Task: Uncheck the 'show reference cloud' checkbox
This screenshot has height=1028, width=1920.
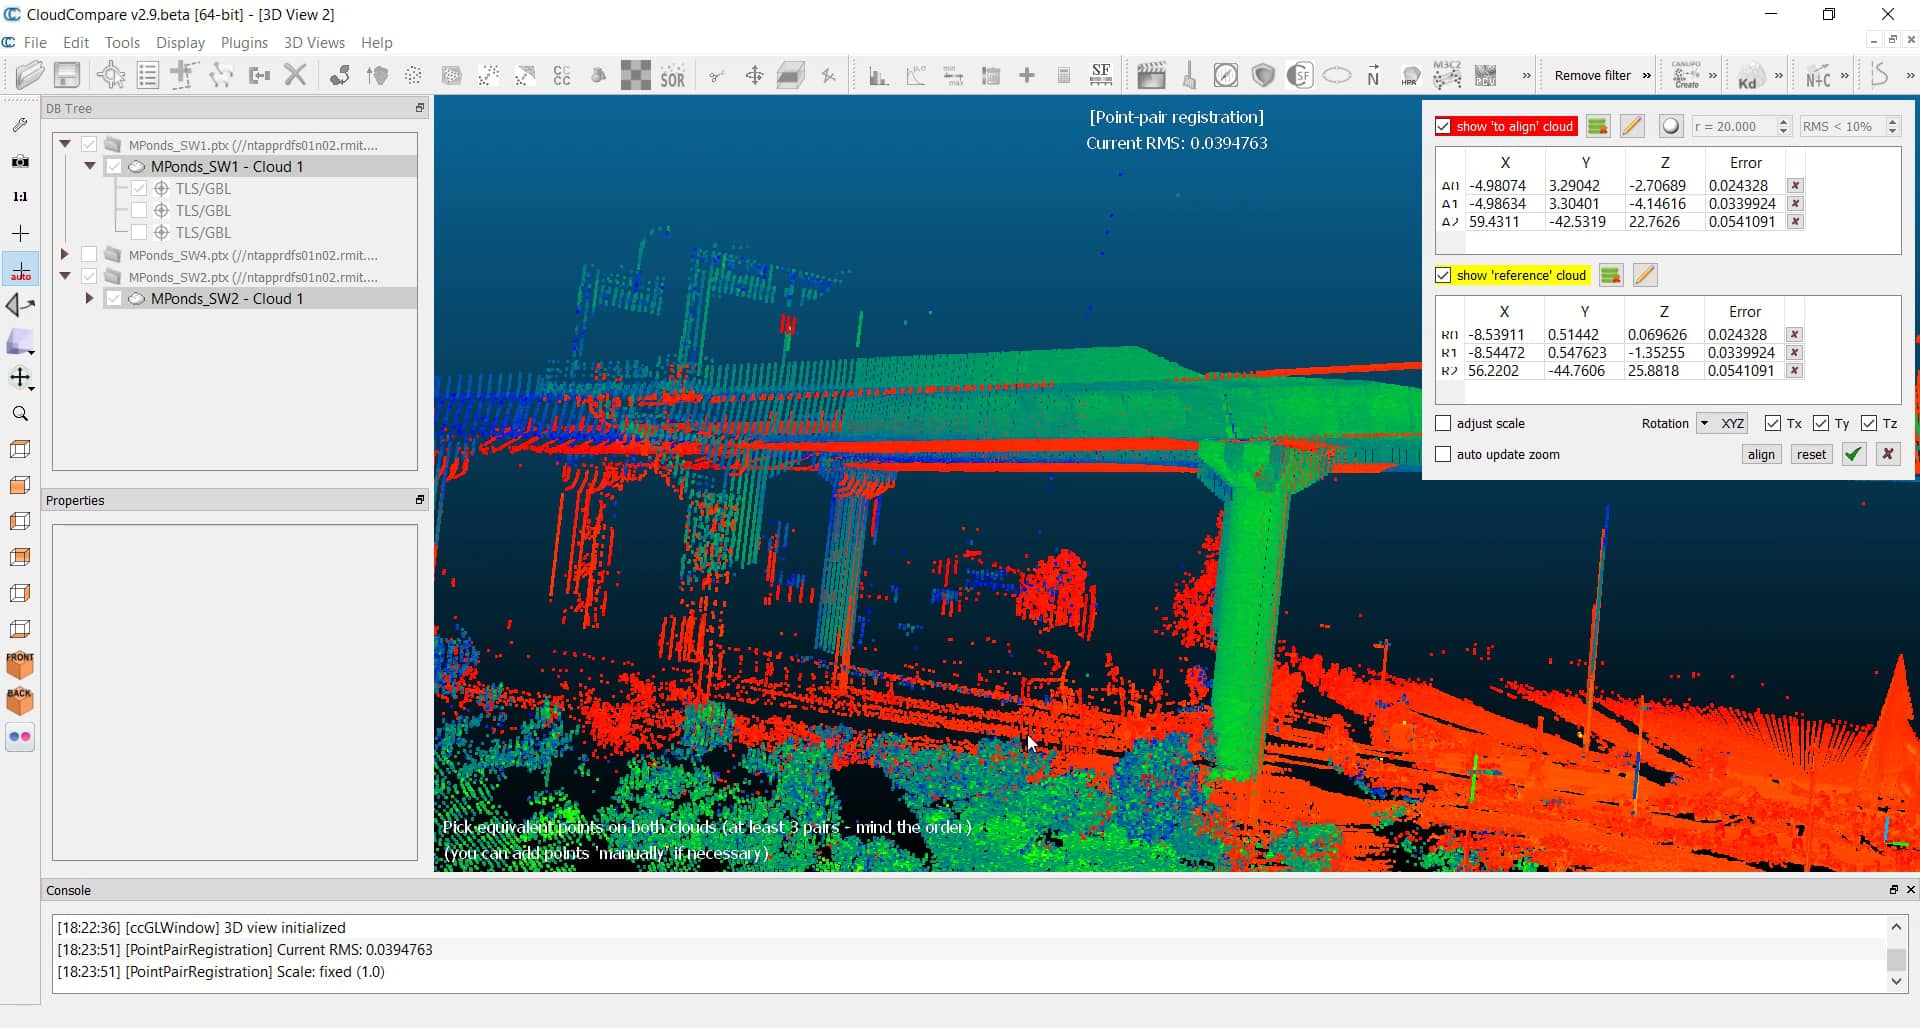Action: (x=1444, y=275)
